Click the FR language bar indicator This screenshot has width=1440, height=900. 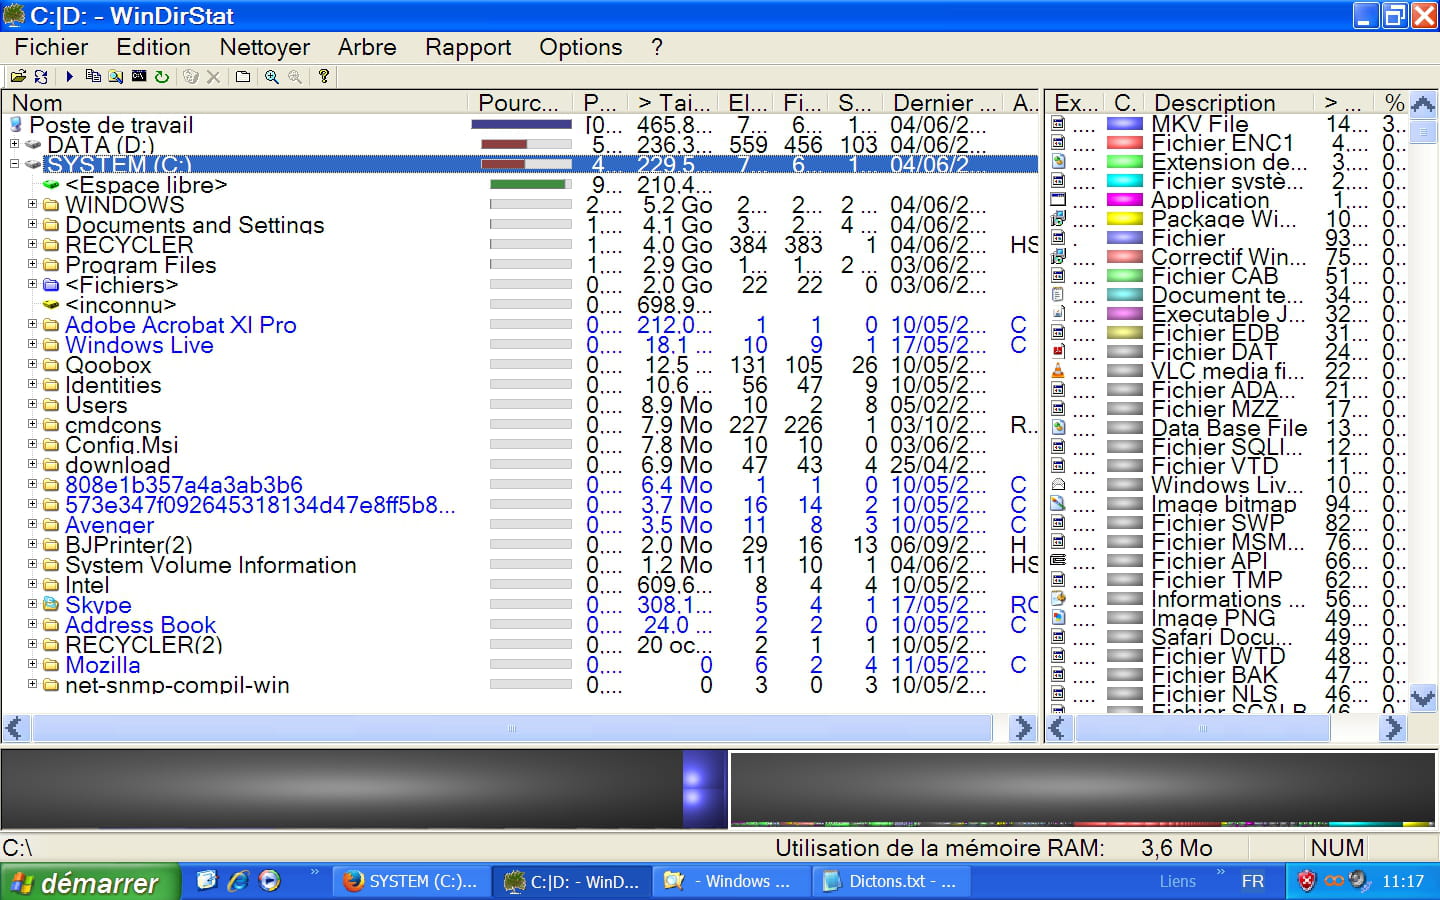click(x=1252, y=881)
